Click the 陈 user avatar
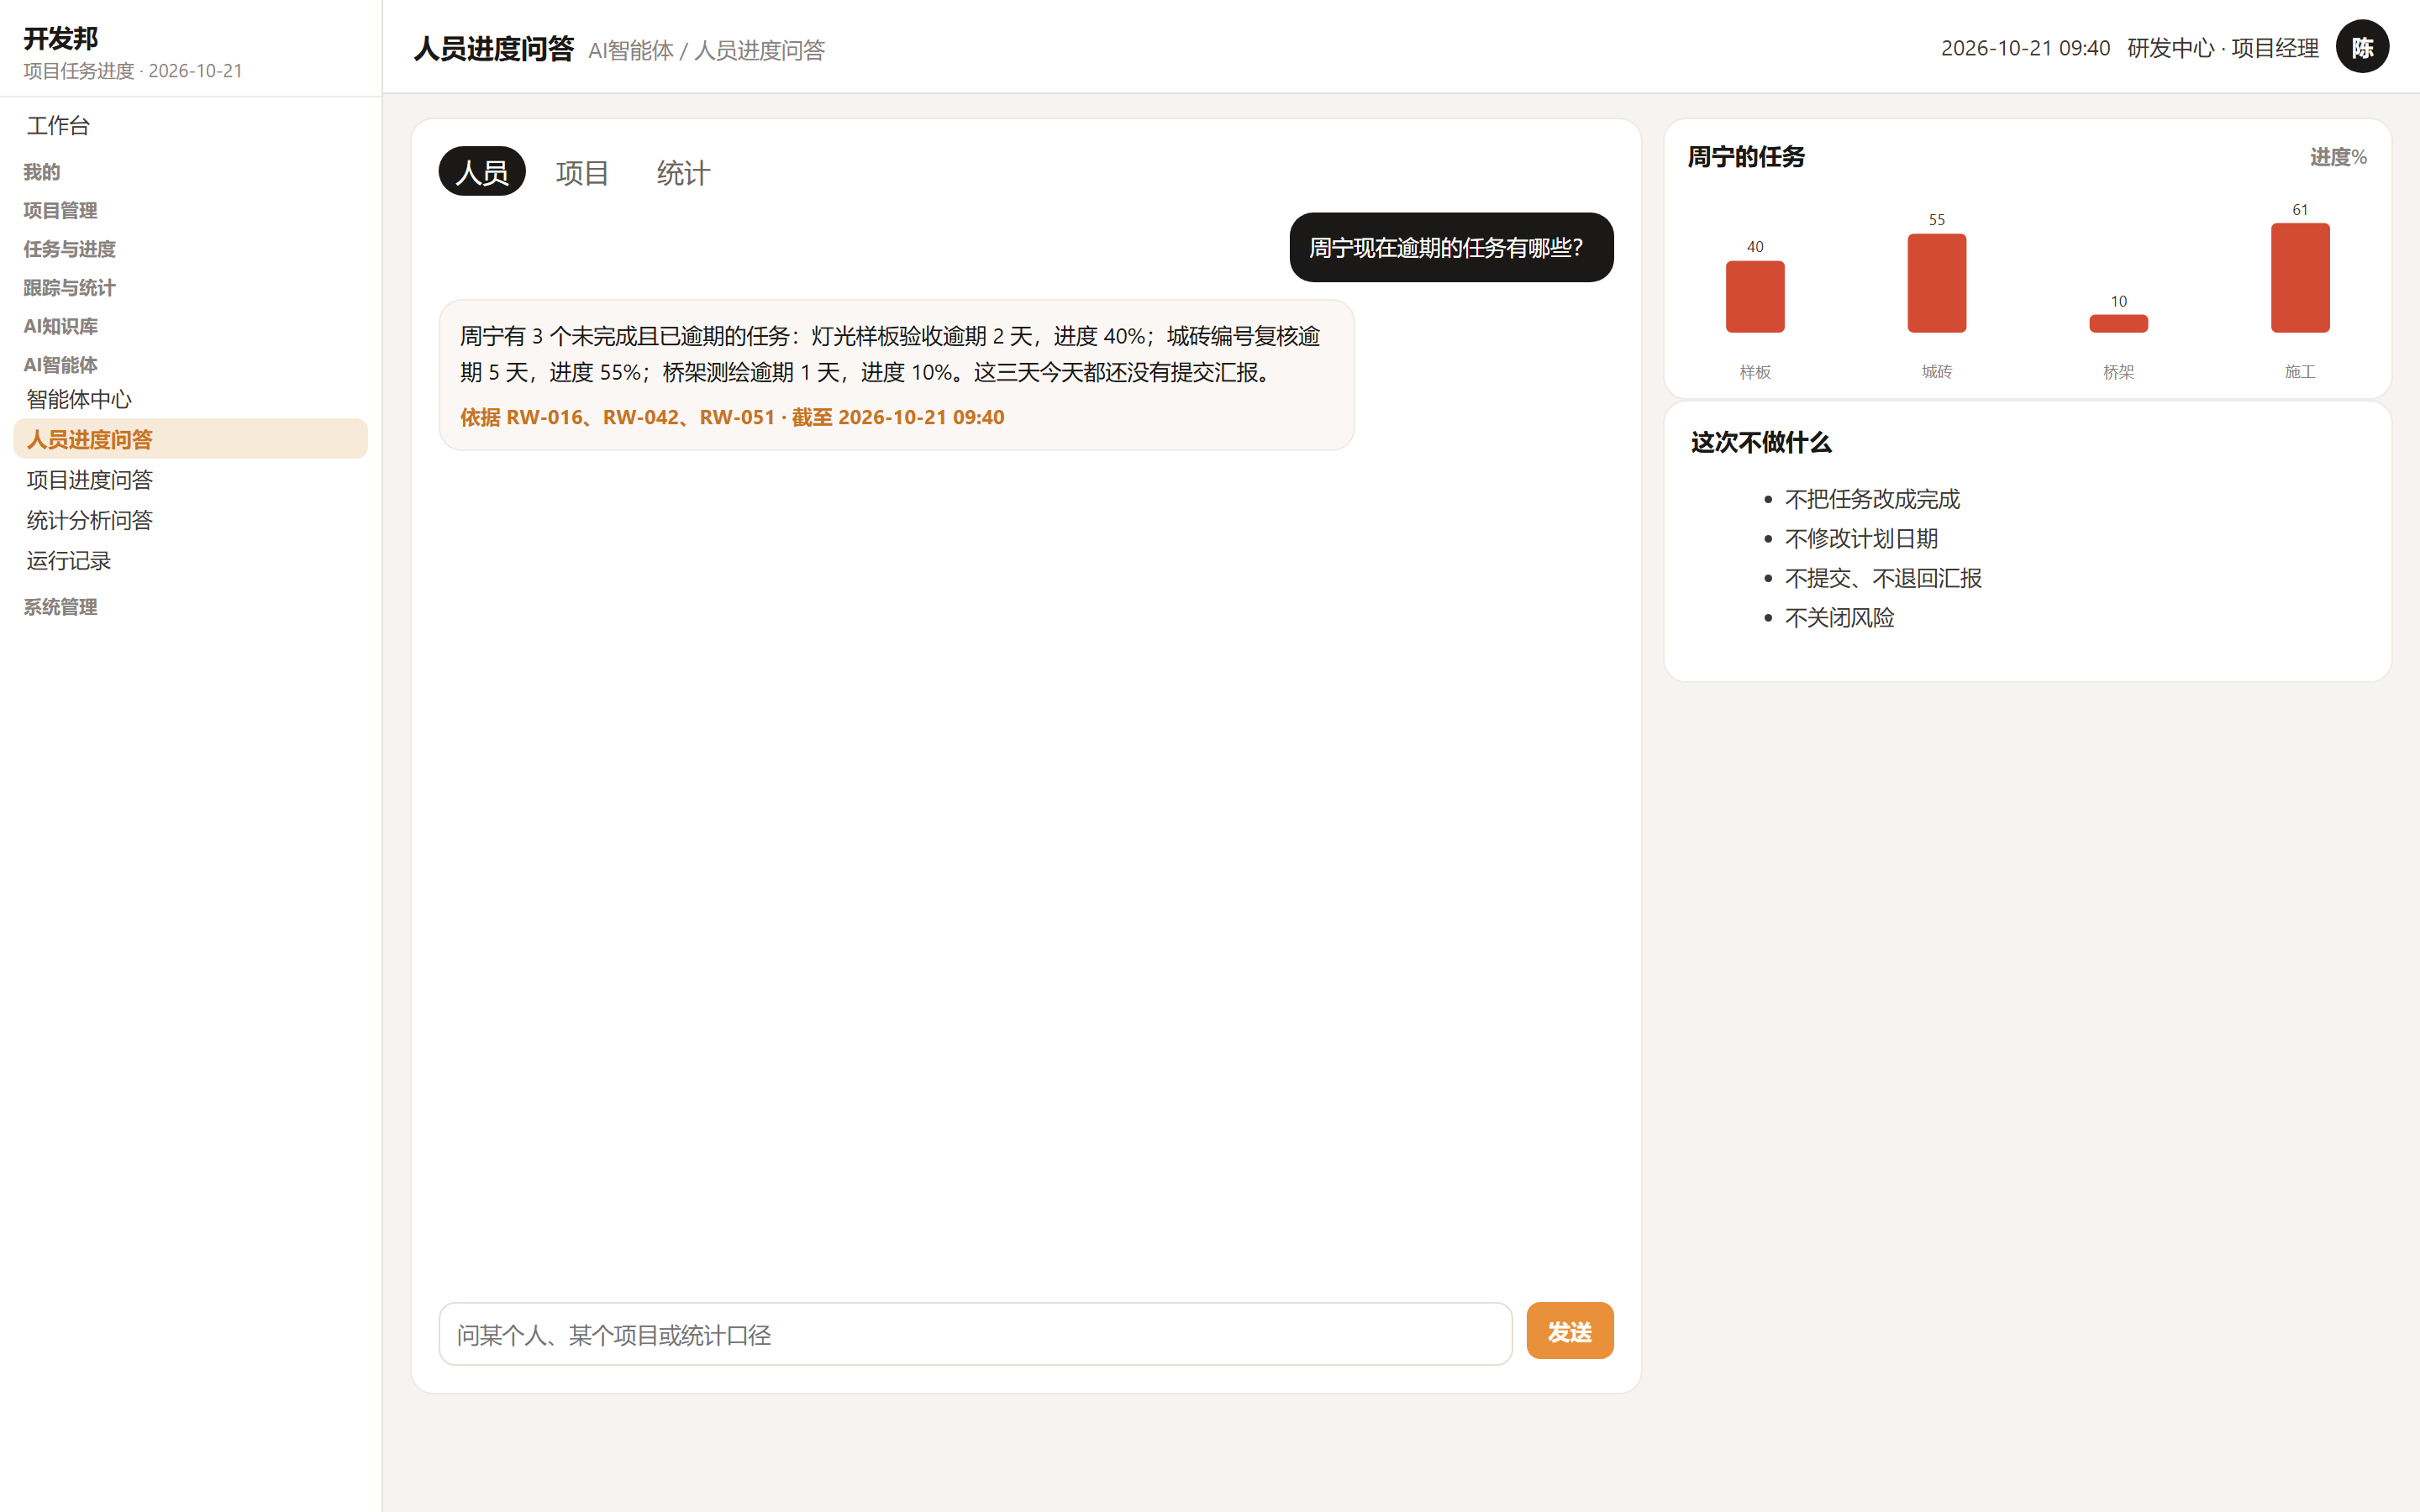2420x1512 pixels. (x=2362, y=47)
